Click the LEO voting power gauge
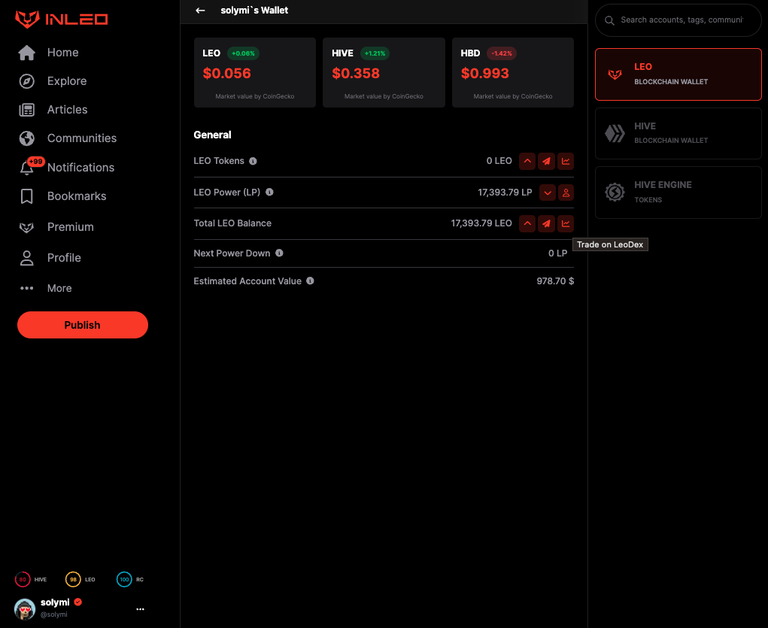Screen dimensions: 768x628 pyautogui.click(x=73, y=580)
